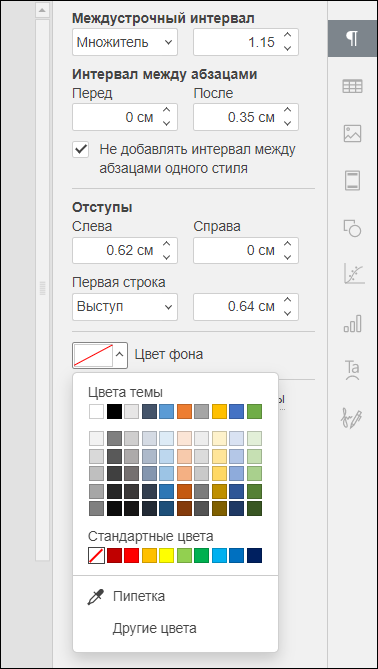
Task: Click the Пипетка eyedropper icon
Action: 95,597
